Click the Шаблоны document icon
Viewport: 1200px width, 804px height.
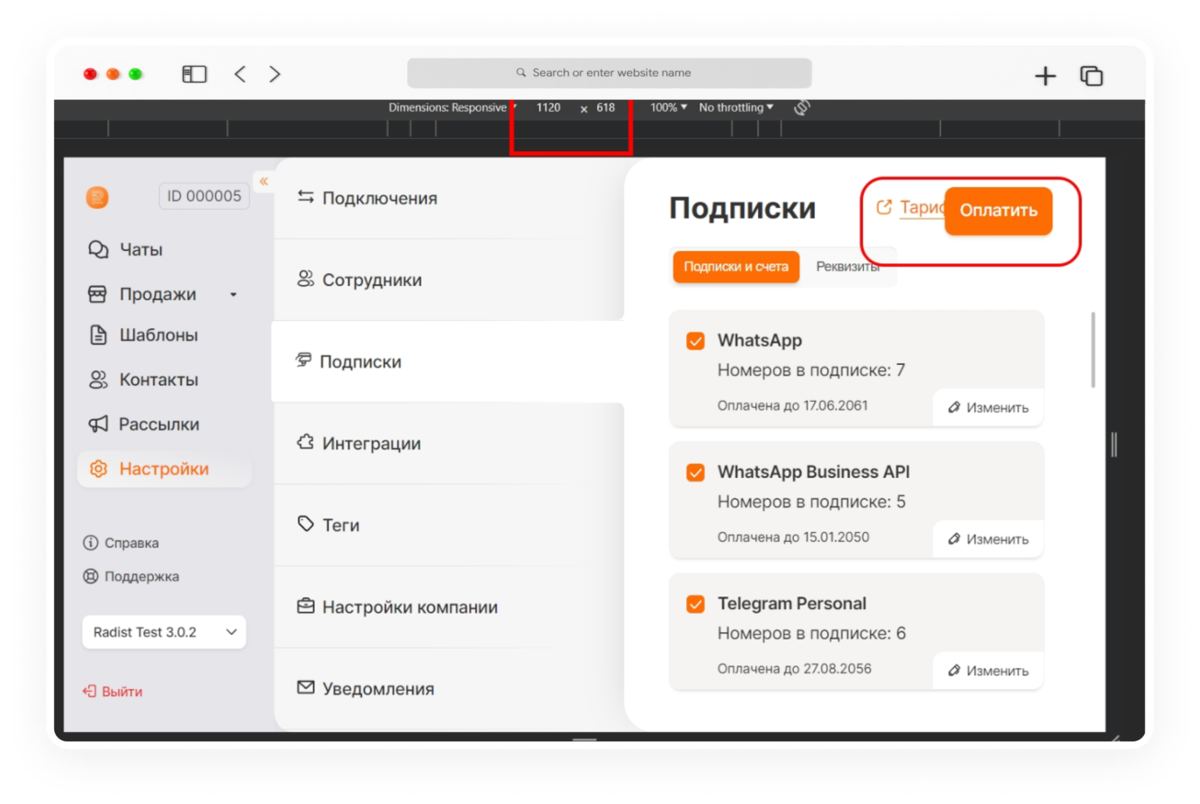[x=98, y=335]
